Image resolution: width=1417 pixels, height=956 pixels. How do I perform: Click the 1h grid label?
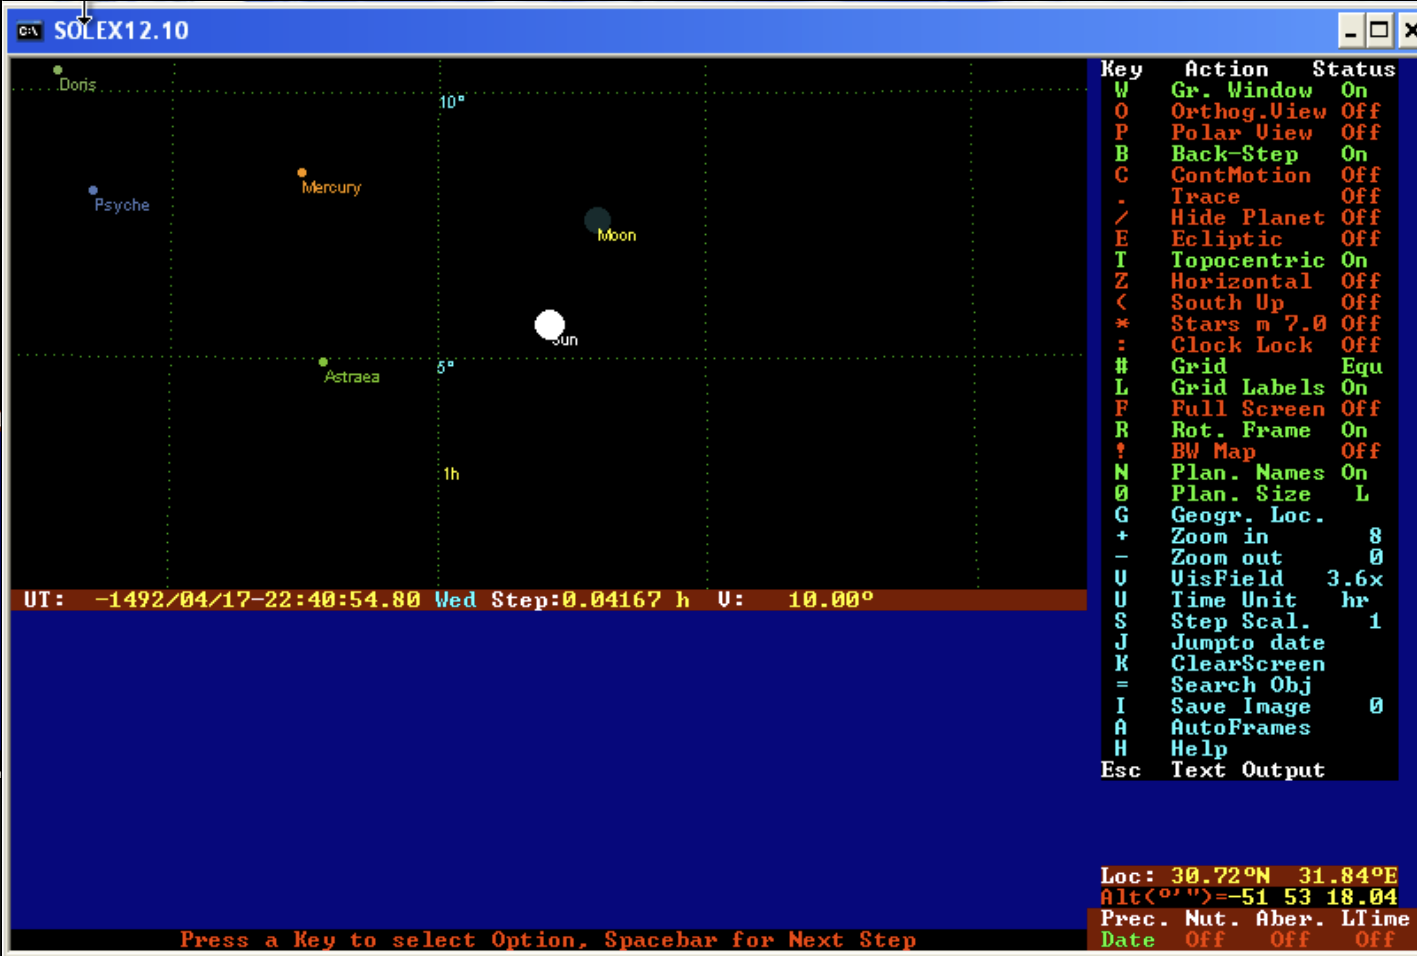pyautogui.click(x=451, y=474)
